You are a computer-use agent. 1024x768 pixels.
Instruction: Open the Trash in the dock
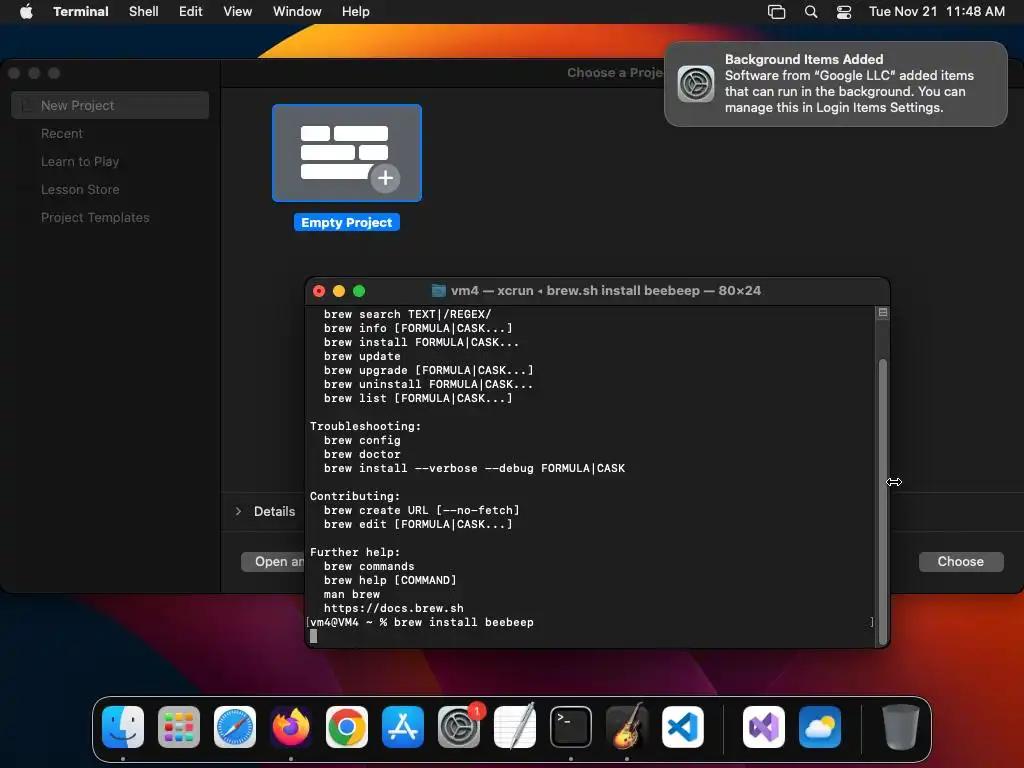(901, 726)
